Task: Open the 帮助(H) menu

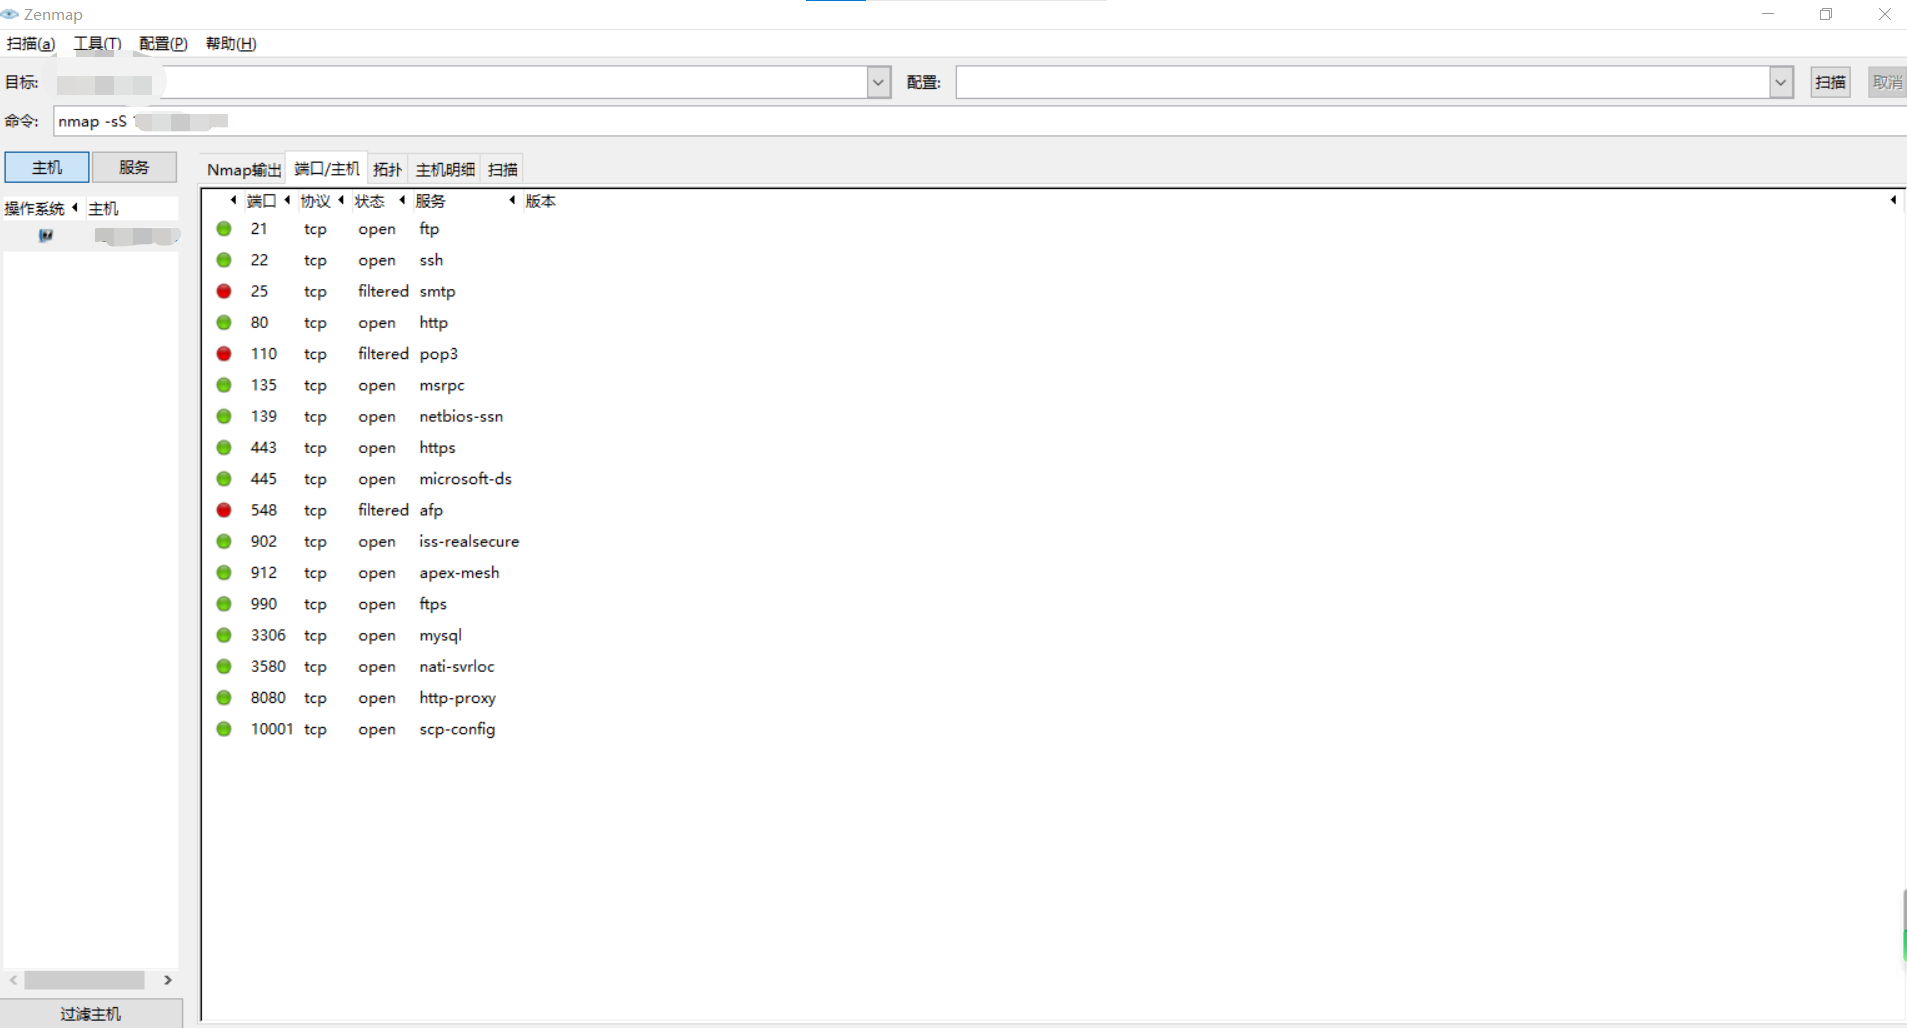Action: click(231, 43)
